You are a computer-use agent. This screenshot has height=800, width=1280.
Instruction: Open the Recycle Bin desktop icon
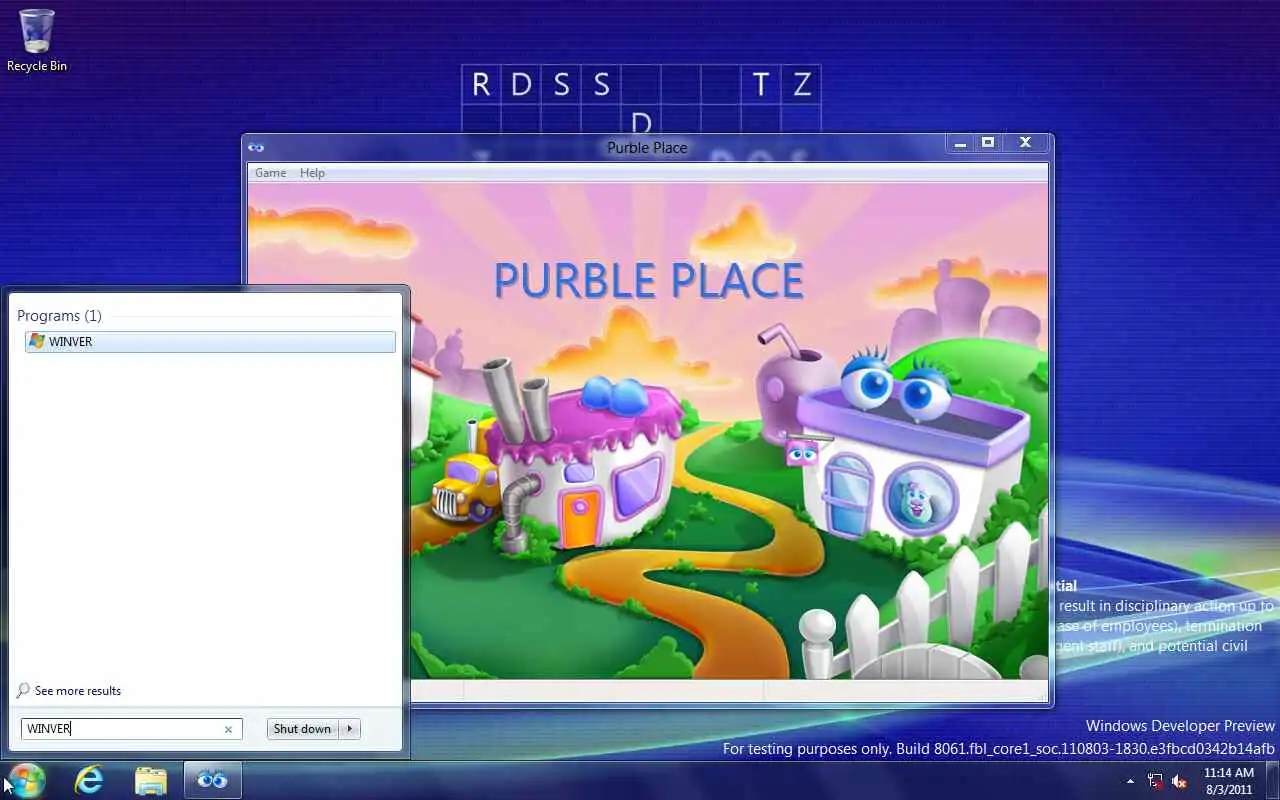pyautogui.click(x=37, y=41)
